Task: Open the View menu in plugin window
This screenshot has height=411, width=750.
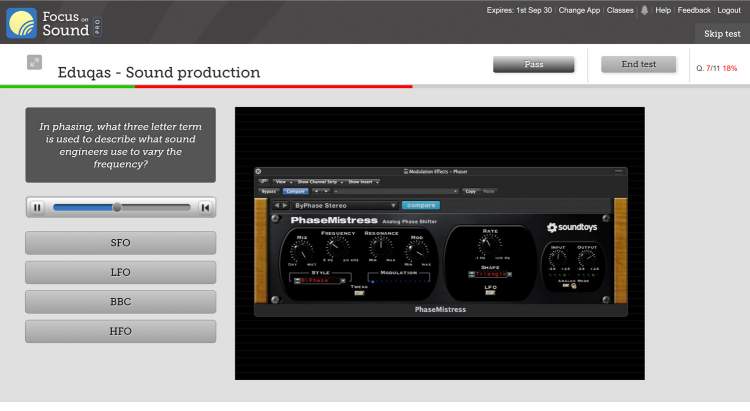Action: [283, 182]
